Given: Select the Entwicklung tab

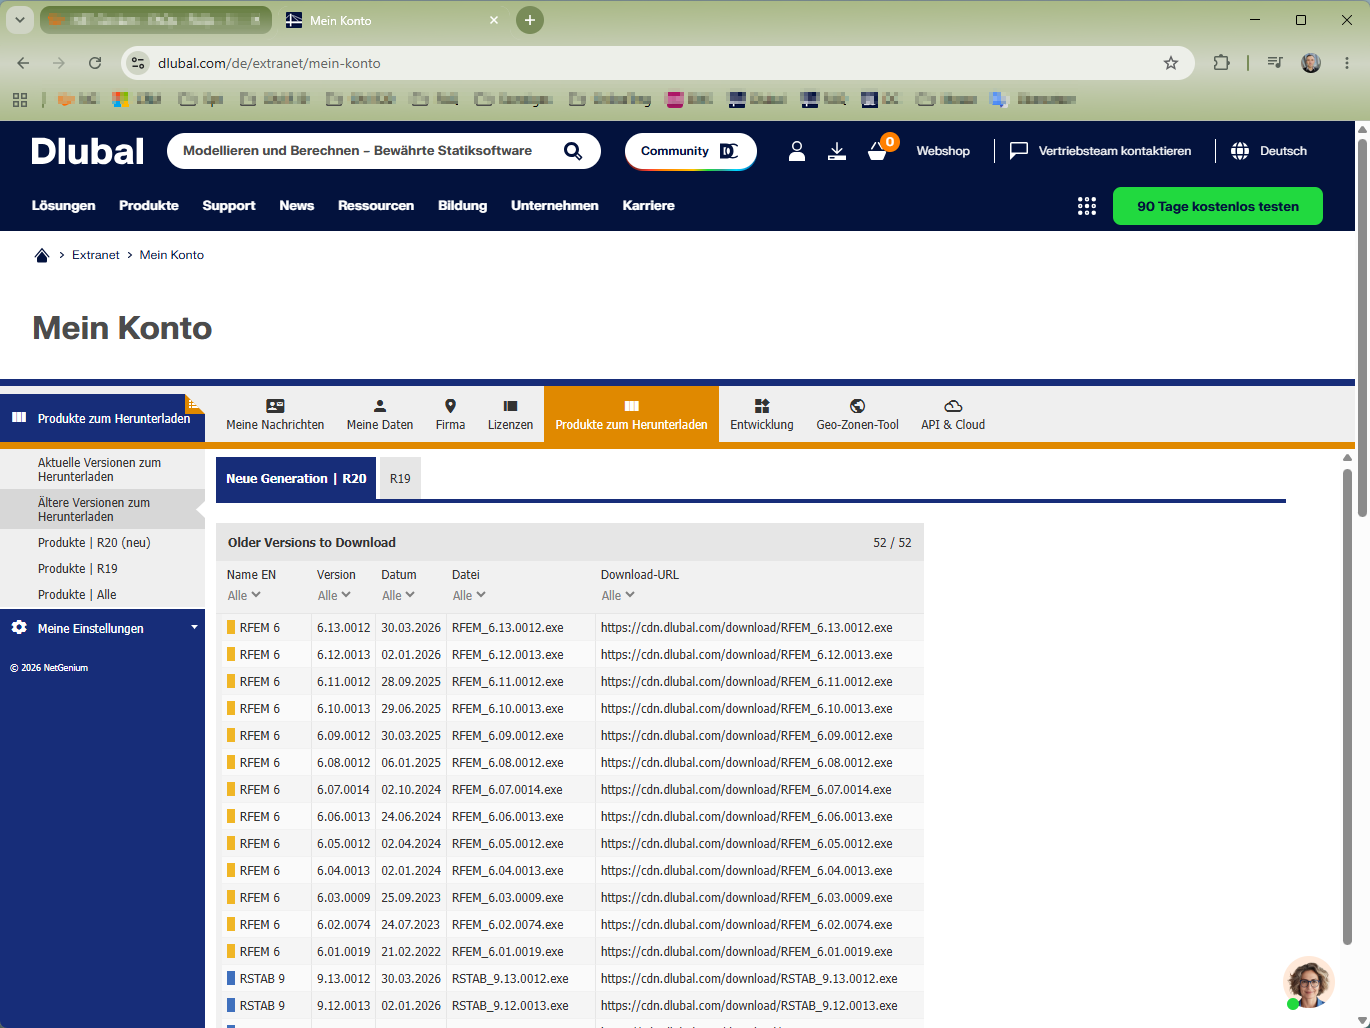Looking at the screenshot, I should pos(762,415).
